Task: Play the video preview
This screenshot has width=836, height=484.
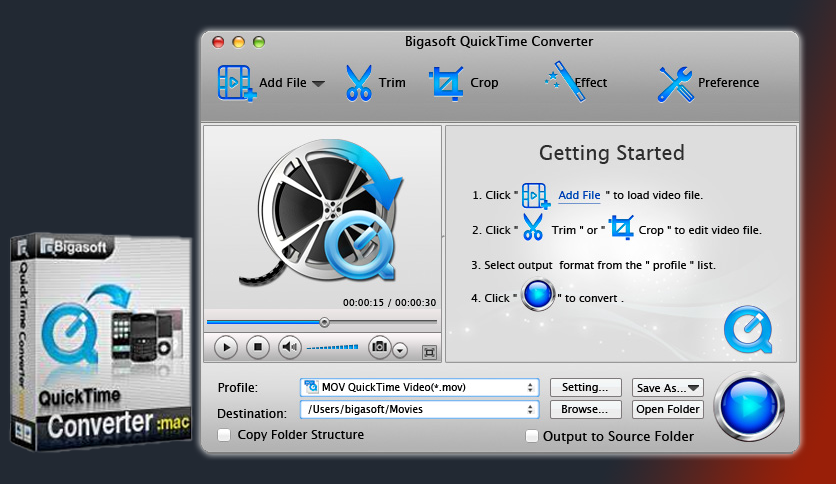Action: 226,348
